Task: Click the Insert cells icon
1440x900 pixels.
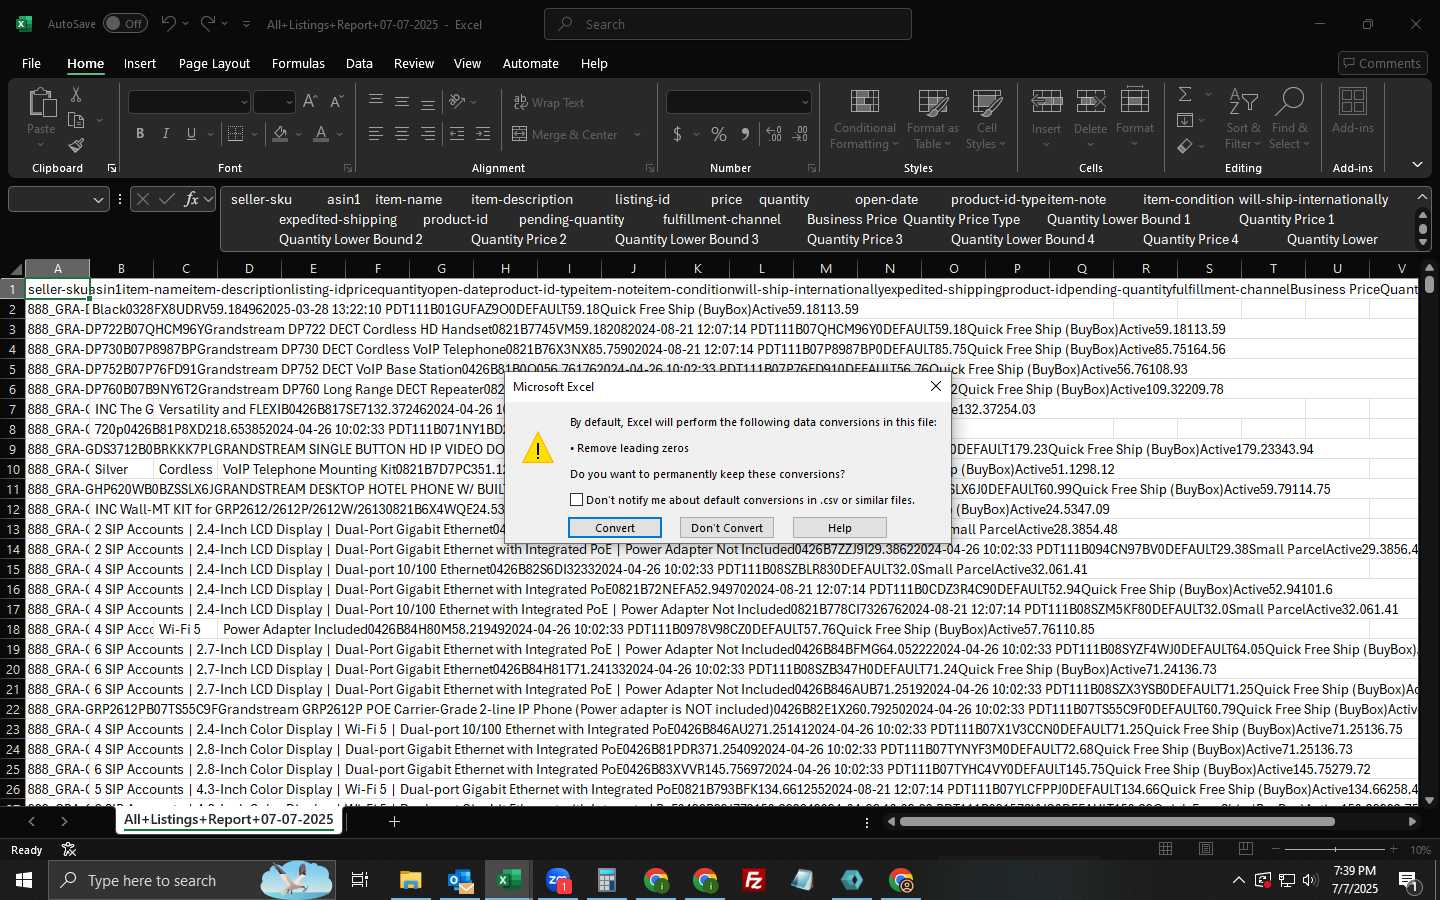Action: click(1046, 101)
